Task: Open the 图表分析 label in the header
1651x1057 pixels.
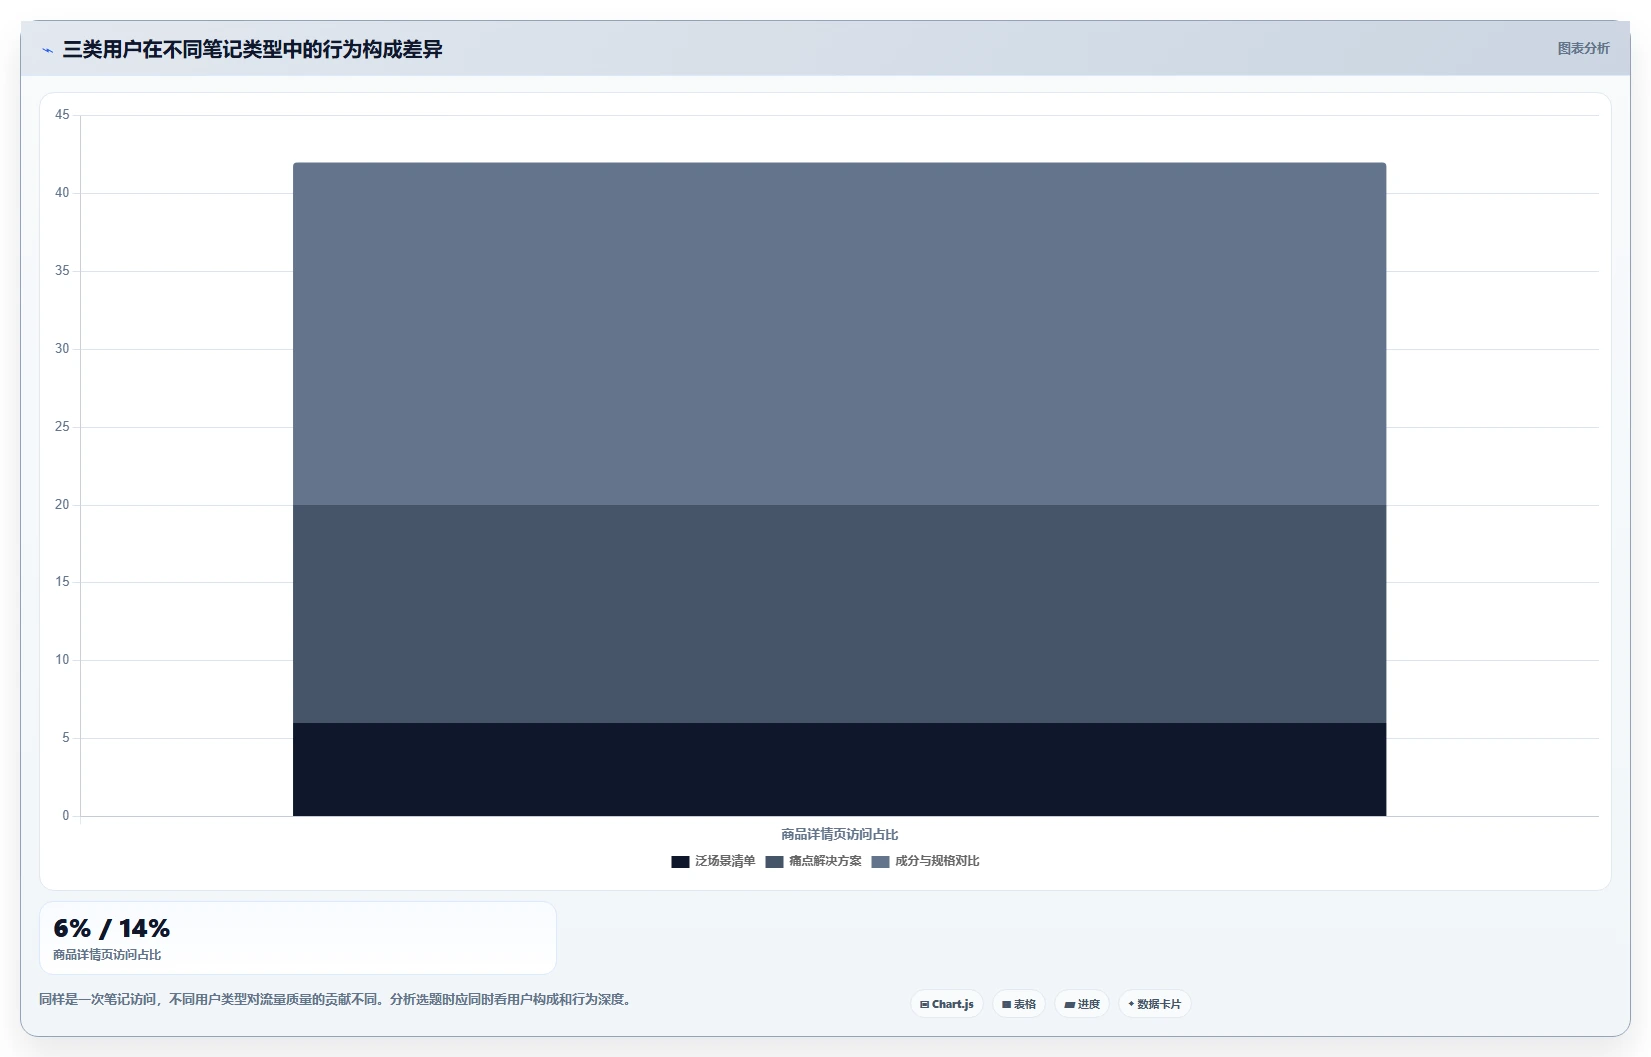Action: (x=1583, y=48)
